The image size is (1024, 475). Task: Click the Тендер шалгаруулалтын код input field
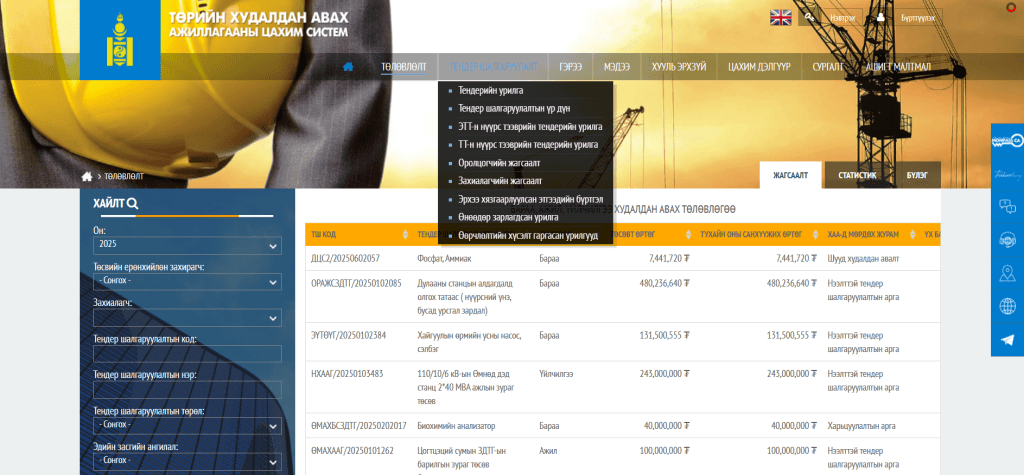point(187,354)
